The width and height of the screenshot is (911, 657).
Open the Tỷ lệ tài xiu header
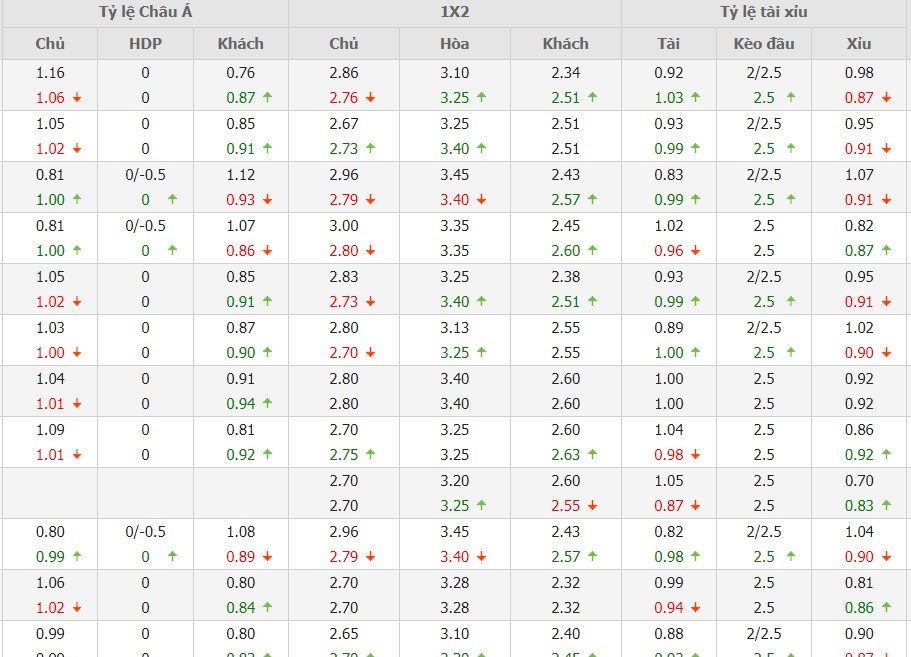coord(764,13)
